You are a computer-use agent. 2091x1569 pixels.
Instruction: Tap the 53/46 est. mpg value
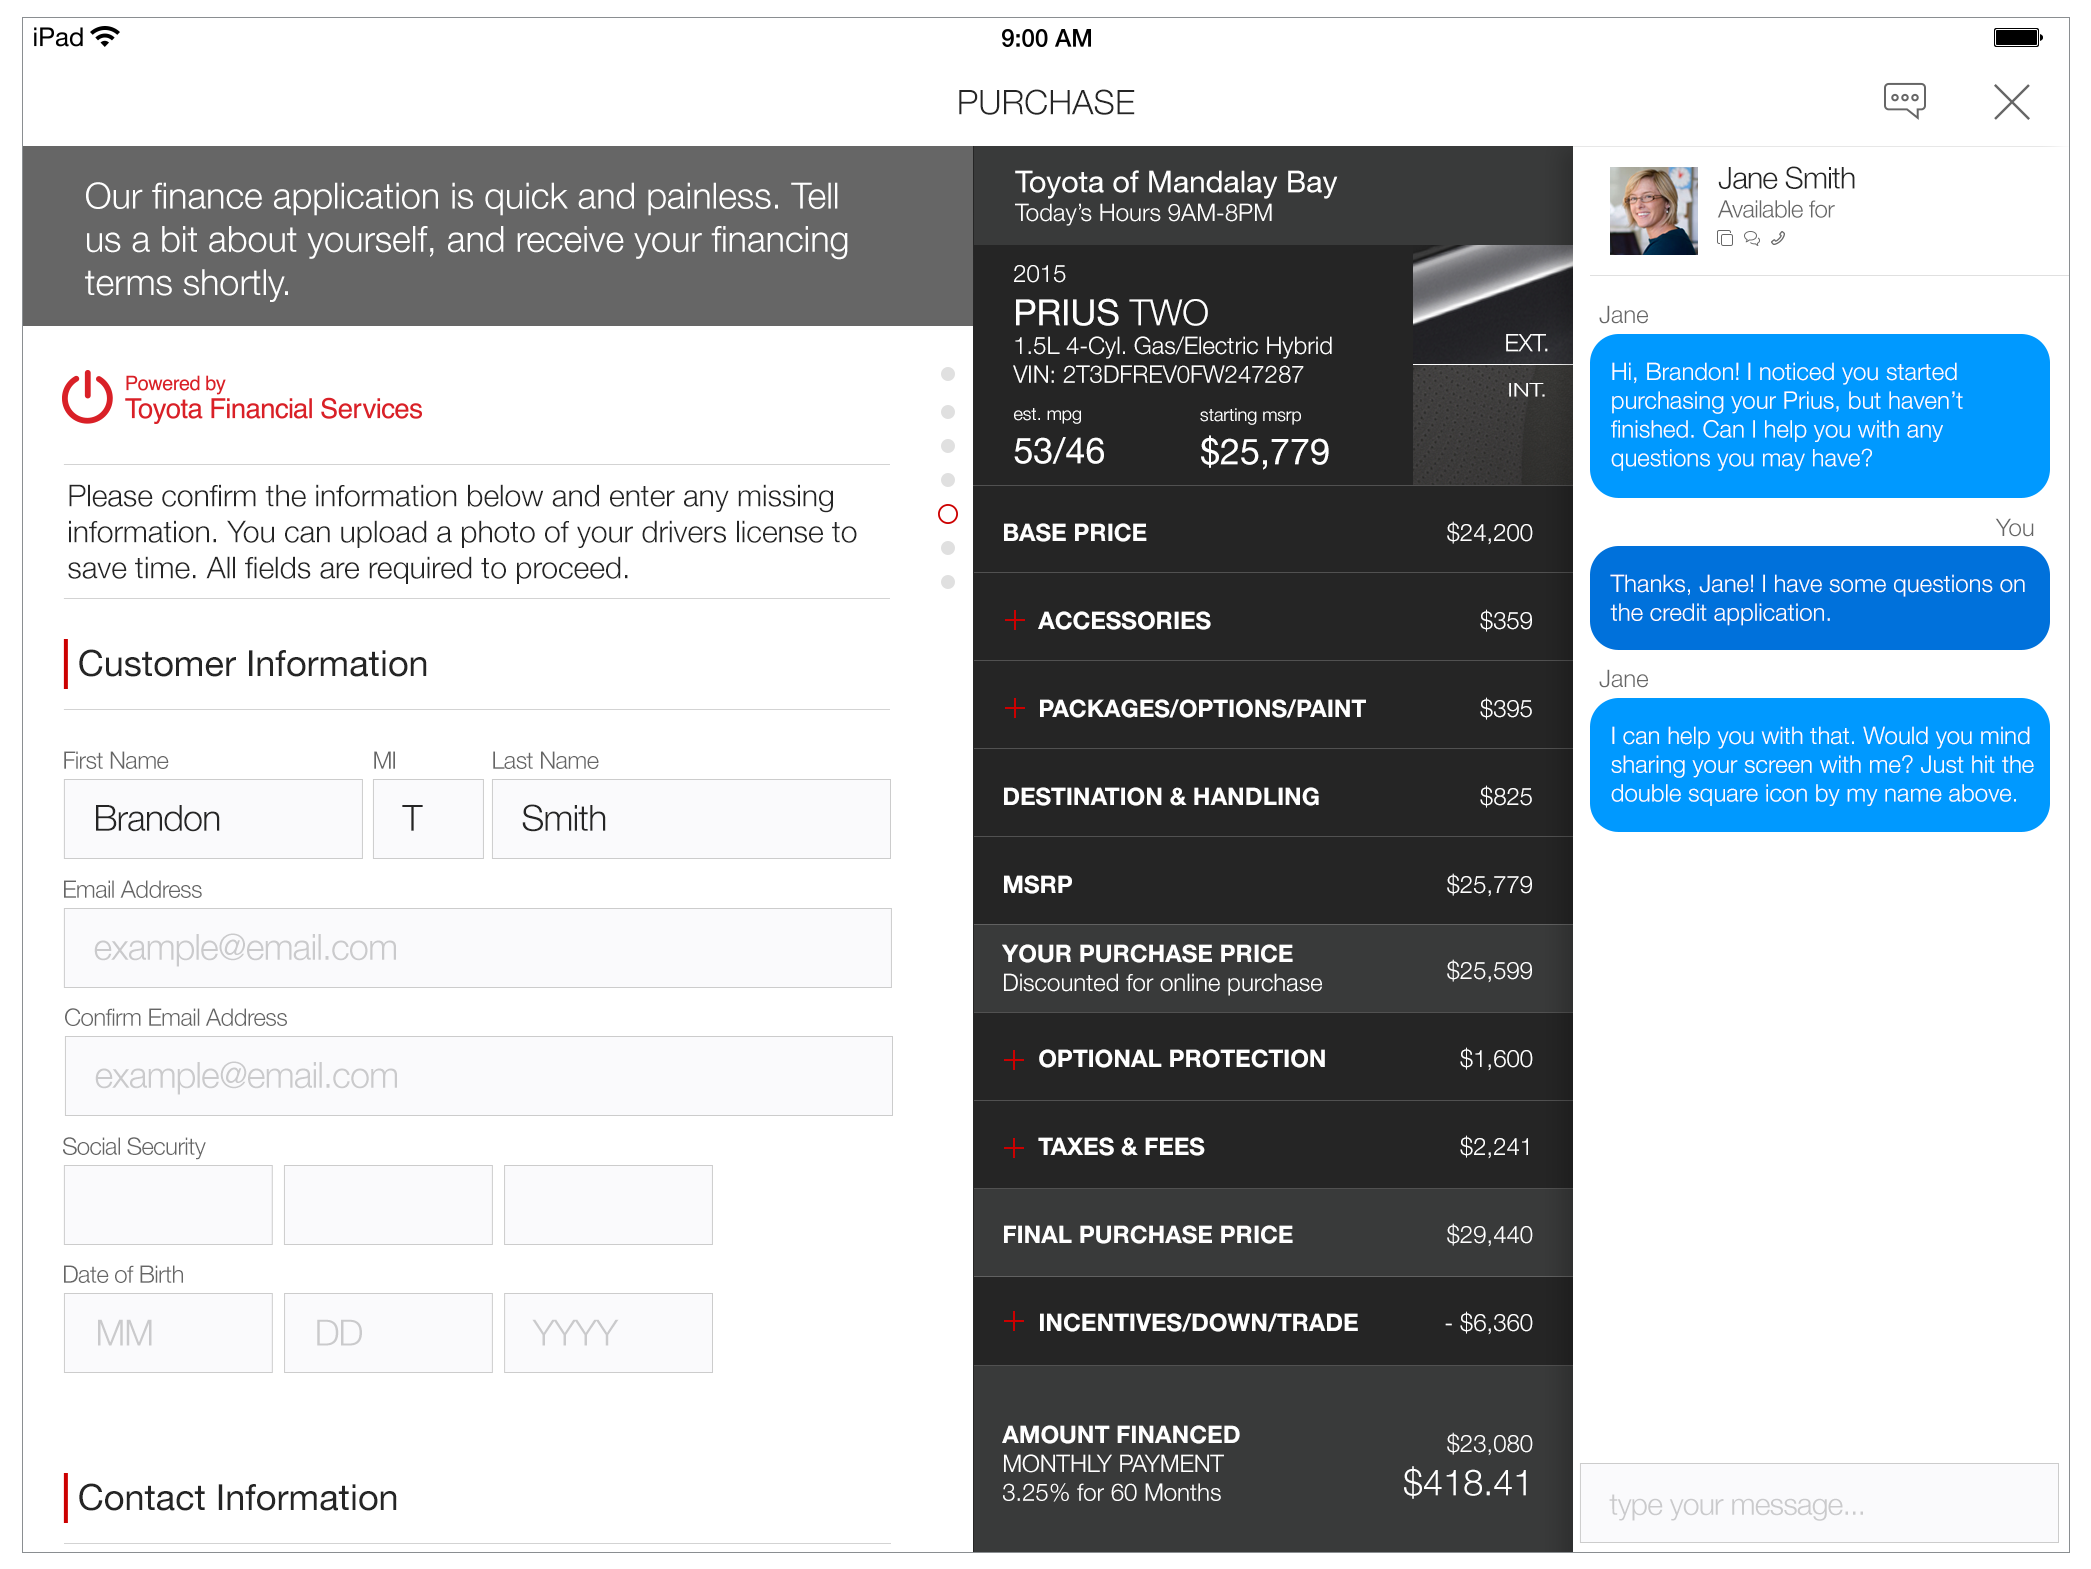(x=1058, y=451)
